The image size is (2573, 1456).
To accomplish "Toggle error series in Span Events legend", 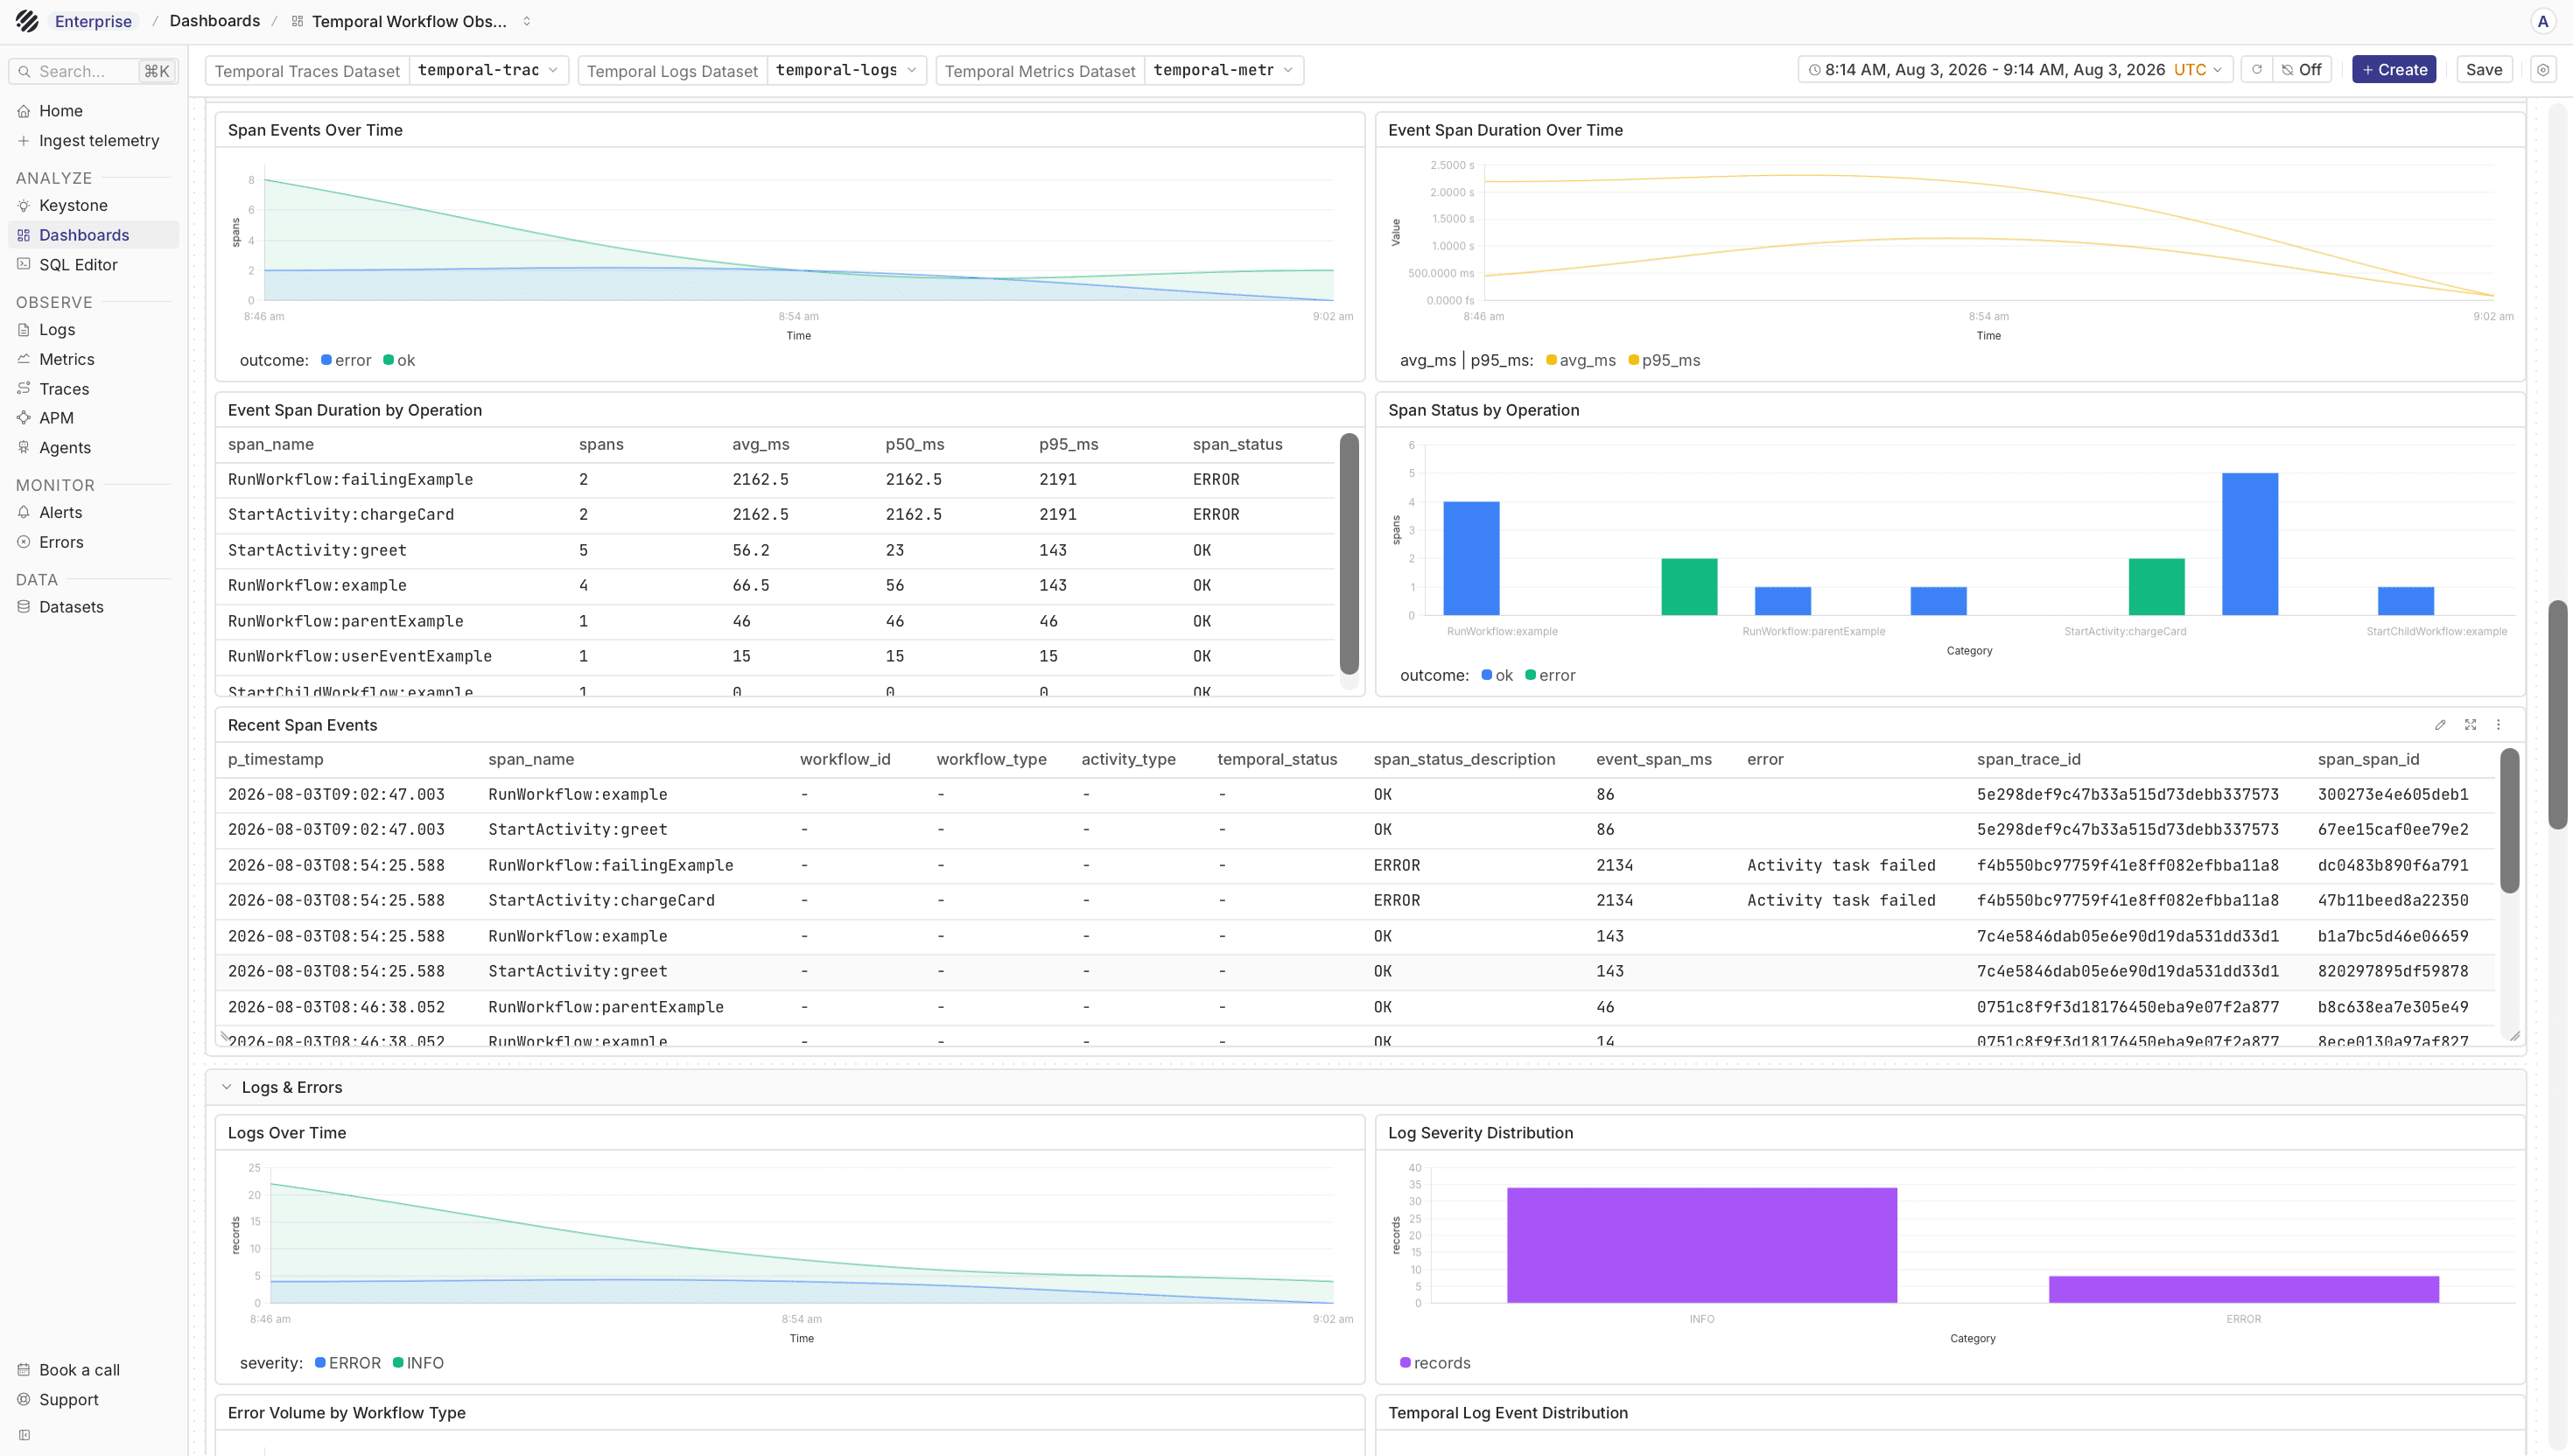I will coord(346,361).
